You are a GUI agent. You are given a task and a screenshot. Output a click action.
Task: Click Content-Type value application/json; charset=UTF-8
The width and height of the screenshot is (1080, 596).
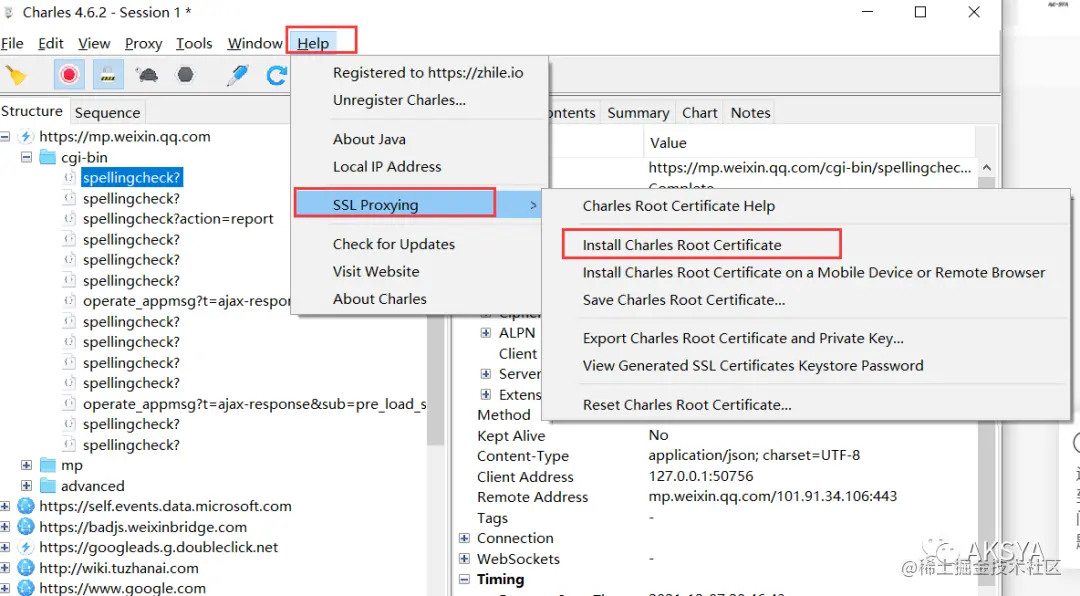[x=754, y=455]
